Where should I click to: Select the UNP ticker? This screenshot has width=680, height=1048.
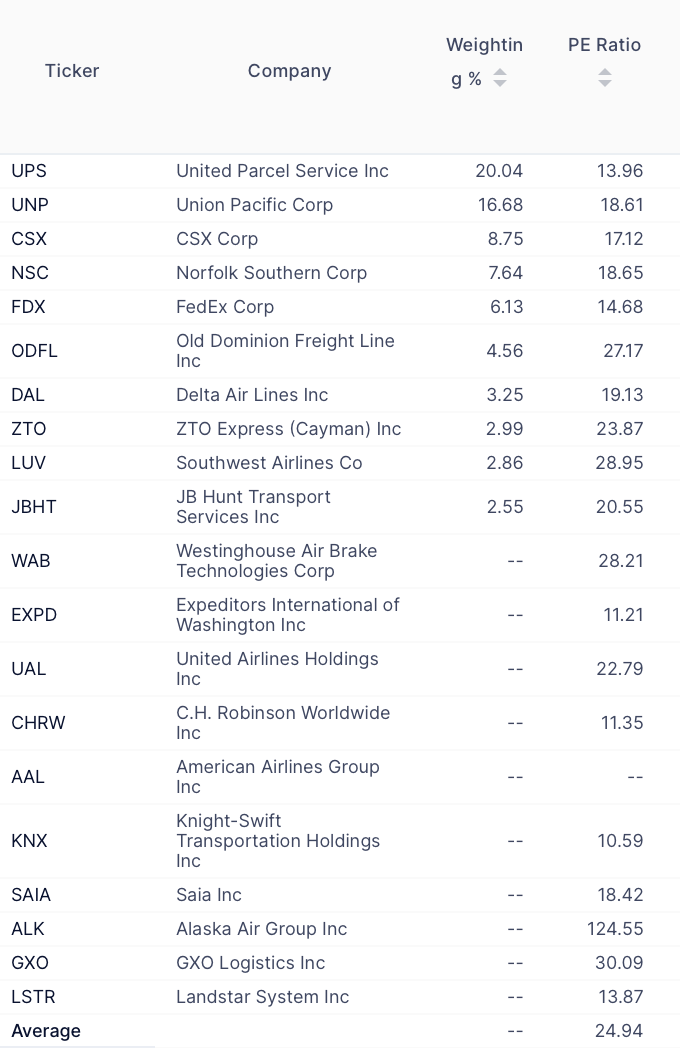tap(30, 205)
